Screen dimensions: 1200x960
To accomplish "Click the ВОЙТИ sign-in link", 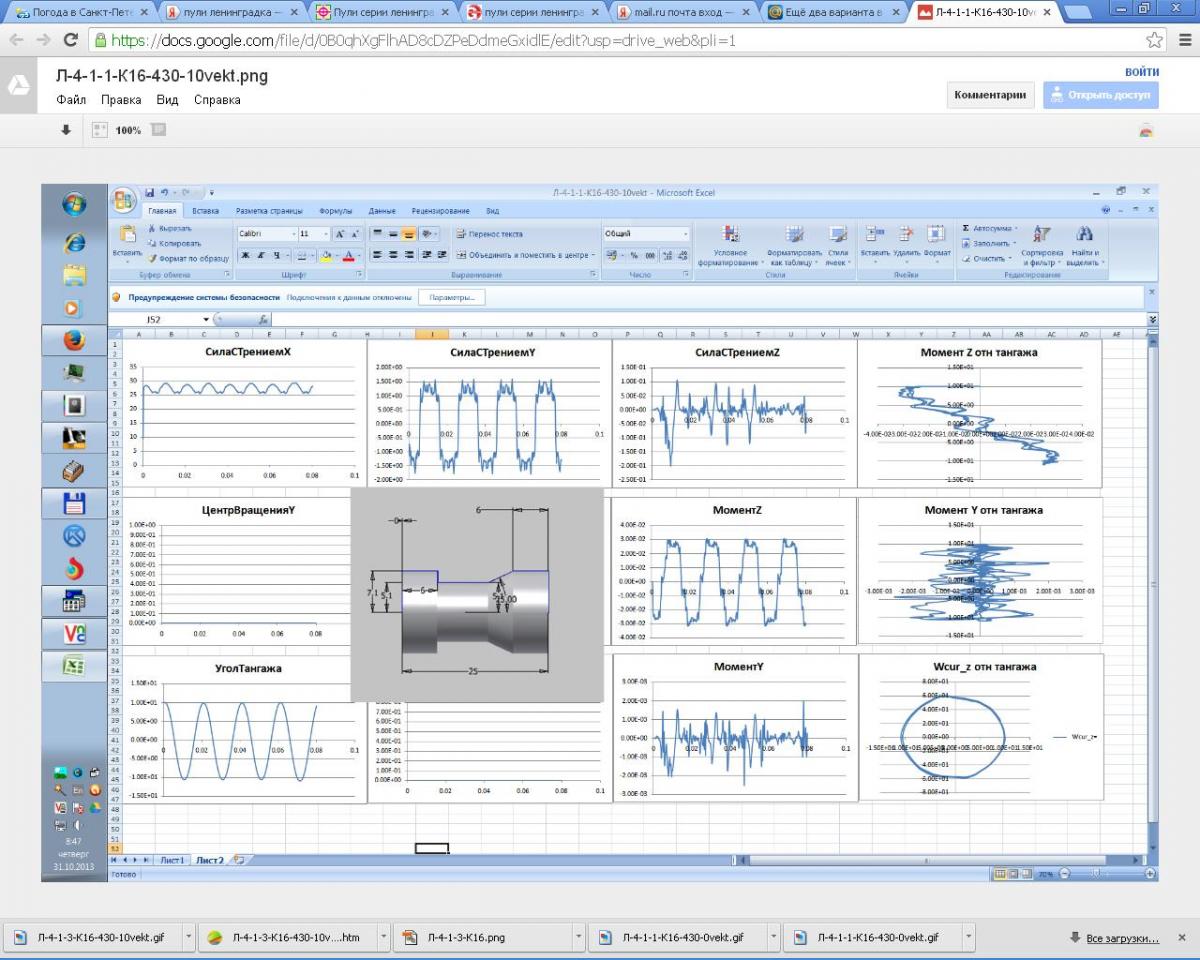I will tap(1142, 72).
